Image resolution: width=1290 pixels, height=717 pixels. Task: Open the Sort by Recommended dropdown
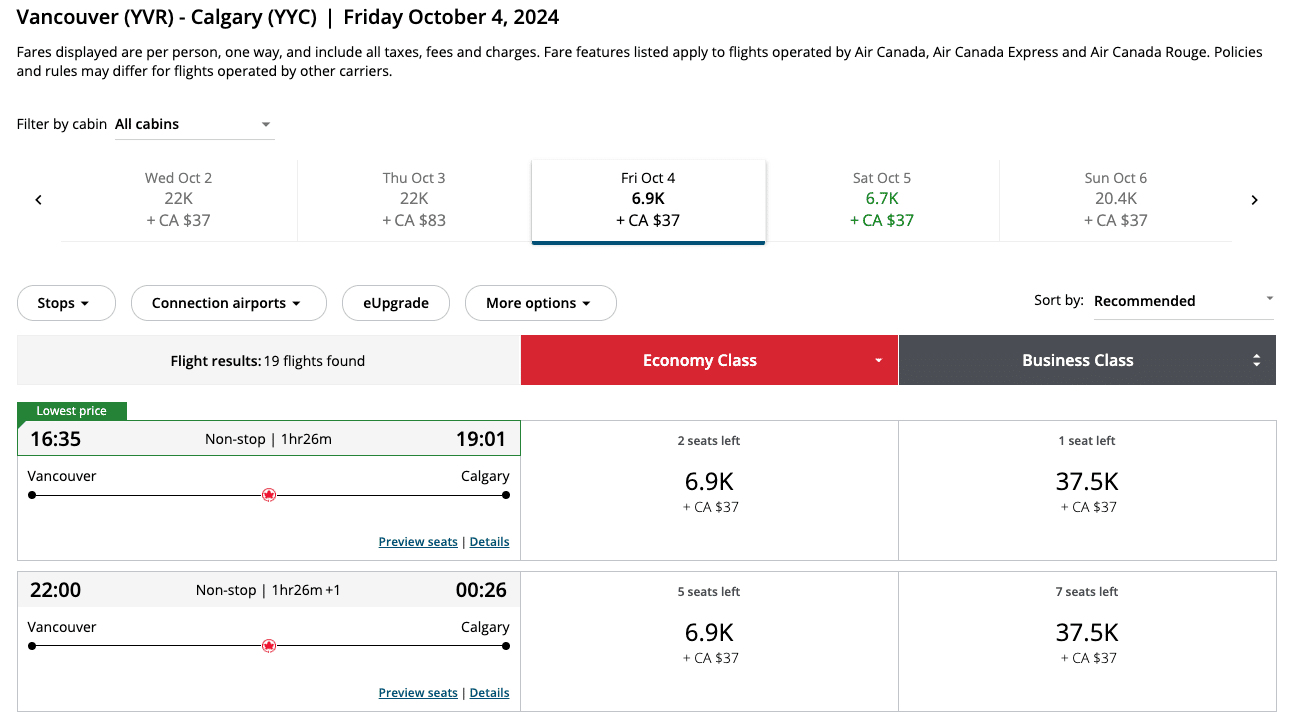tap(1183, 301)
